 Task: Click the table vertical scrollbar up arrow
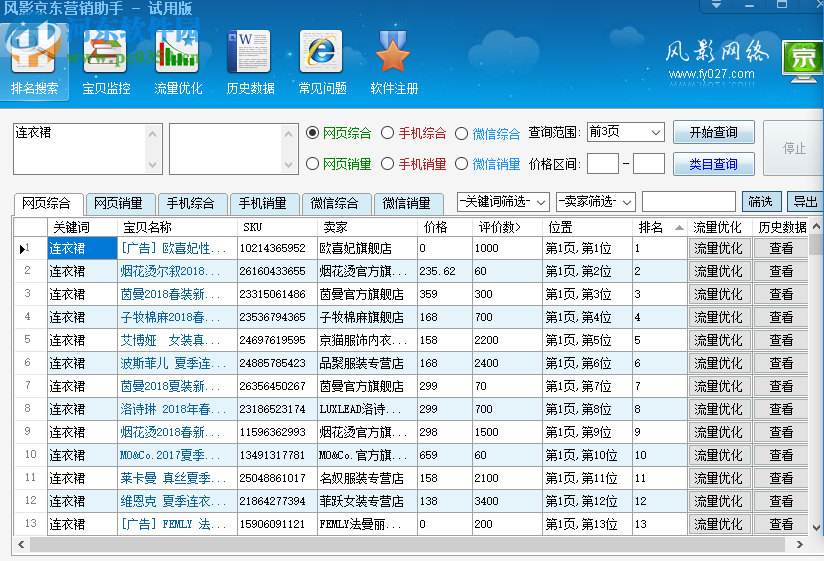[816, 226]
